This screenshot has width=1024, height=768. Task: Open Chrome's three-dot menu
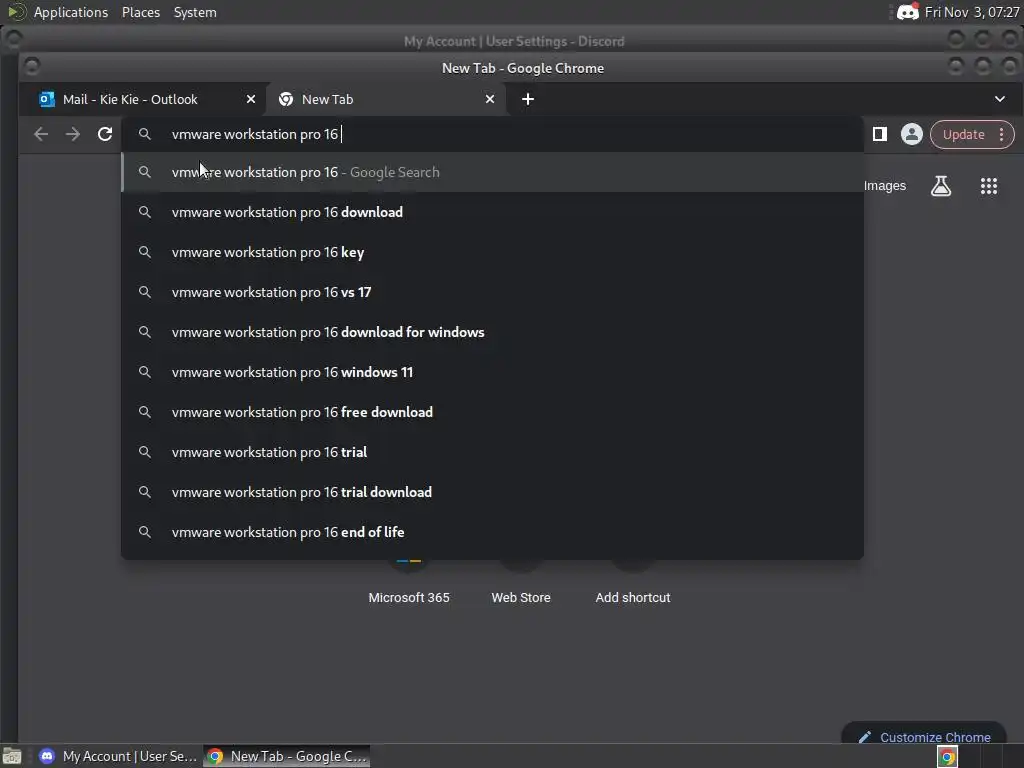click(1001, 135)
